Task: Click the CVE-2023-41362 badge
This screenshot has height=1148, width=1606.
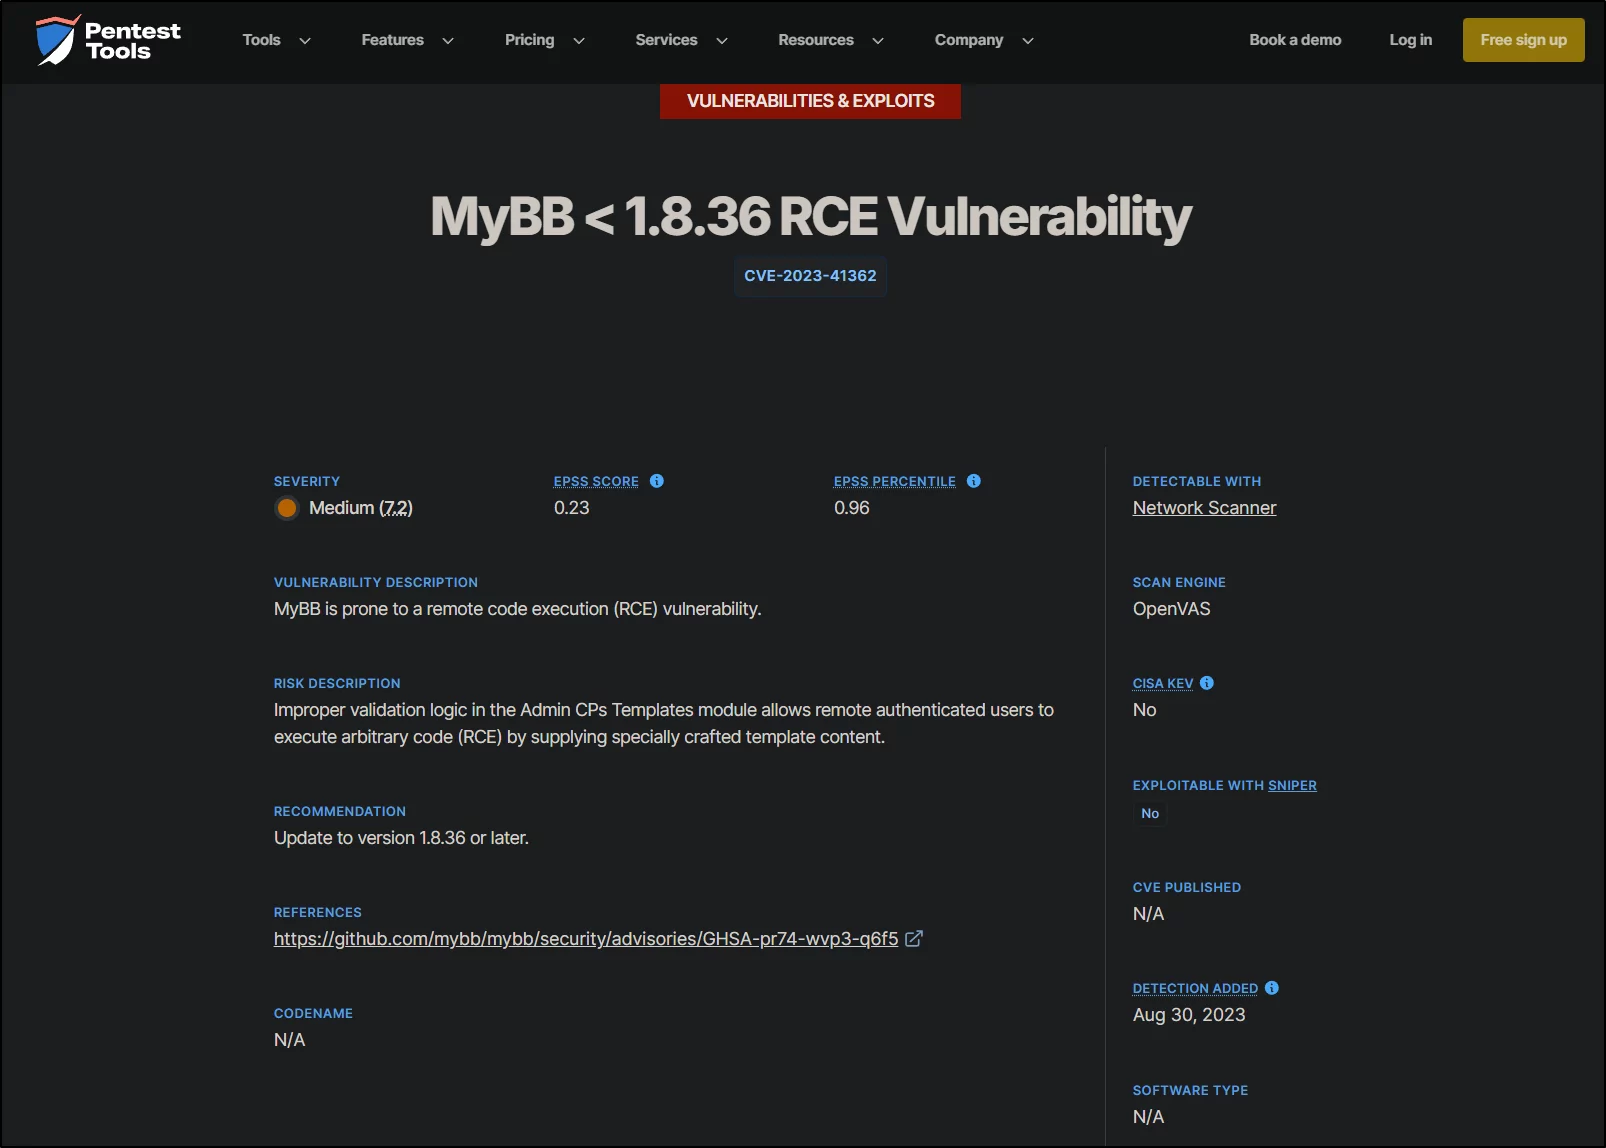Action: click(x=810, y=276)
